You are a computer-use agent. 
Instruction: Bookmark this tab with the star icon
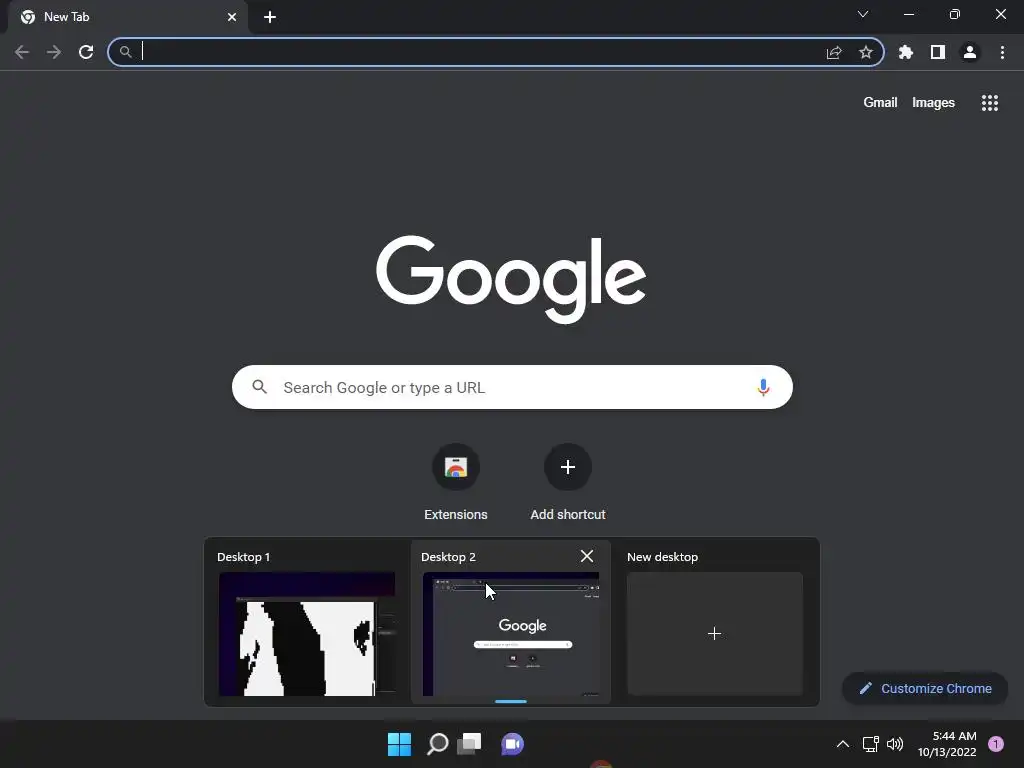pyautogui.click(x=866, y=52)
